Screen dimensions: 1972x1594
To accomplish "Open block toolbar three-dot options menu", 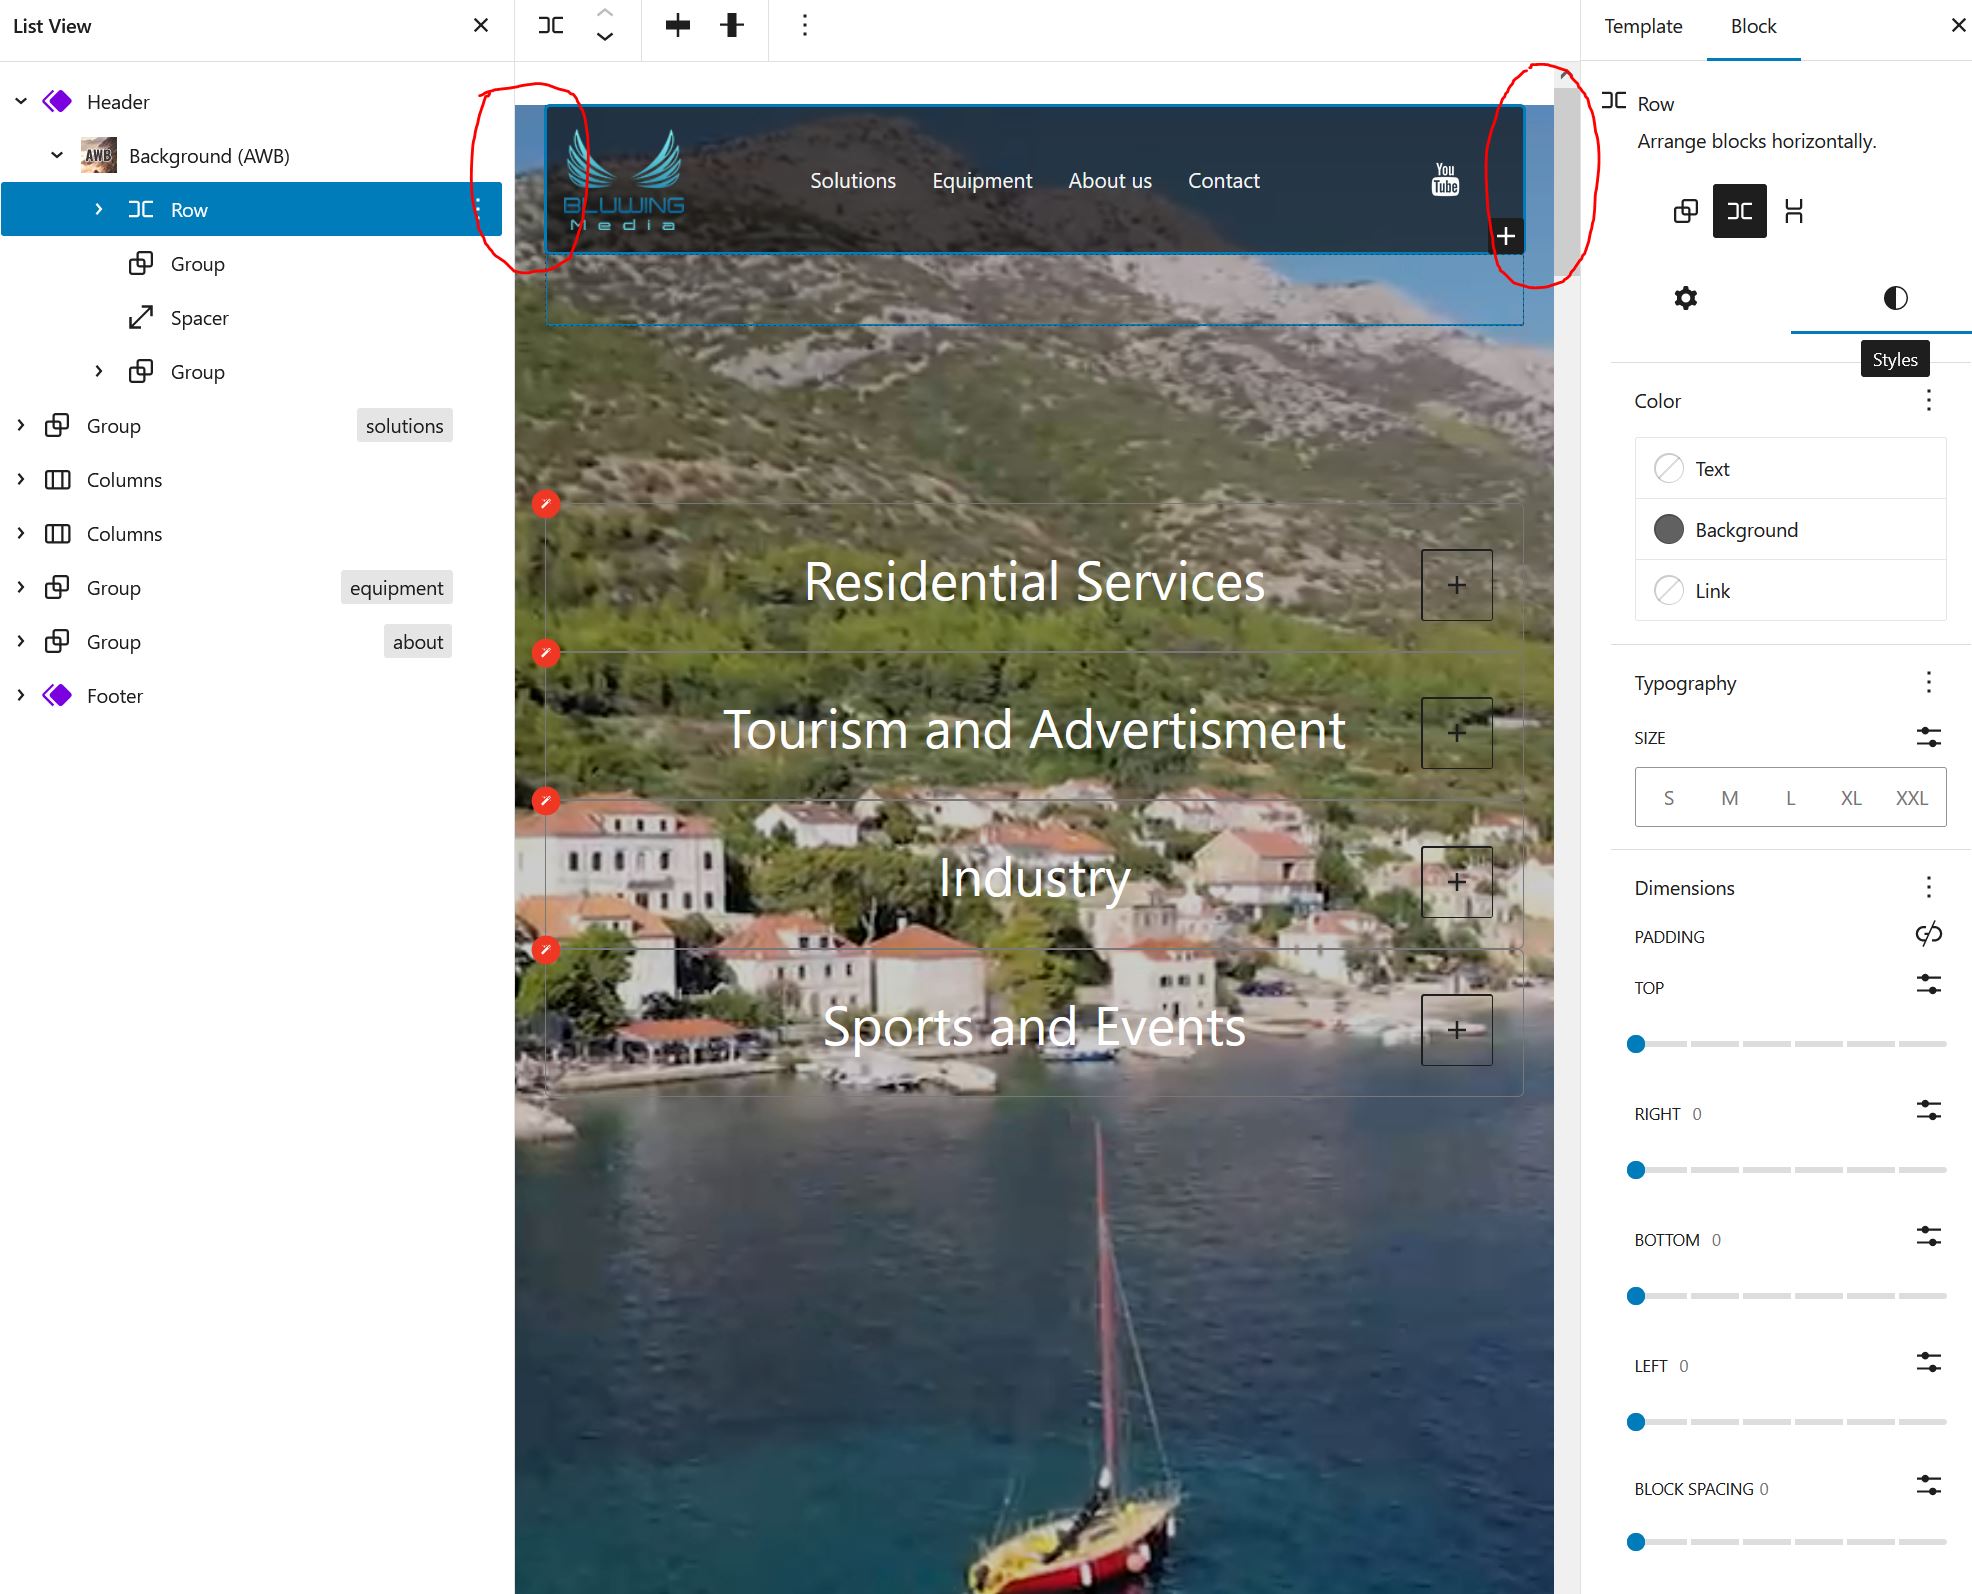I will click(805, 25).
